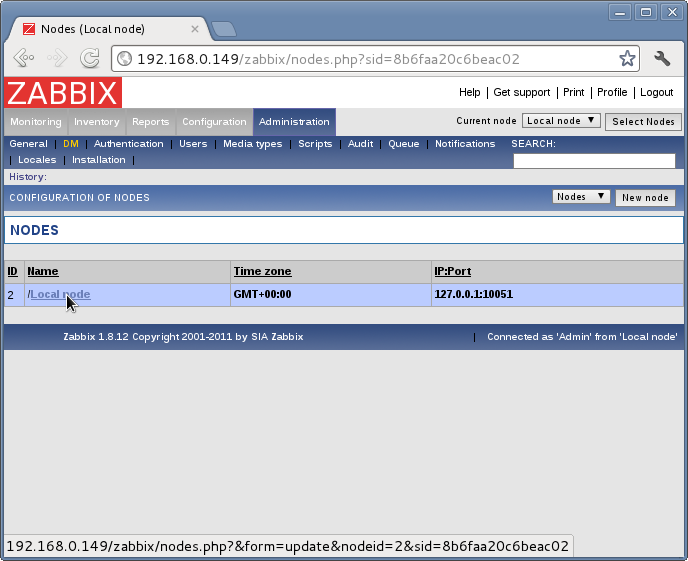Click the Print link

coord(573,92)
